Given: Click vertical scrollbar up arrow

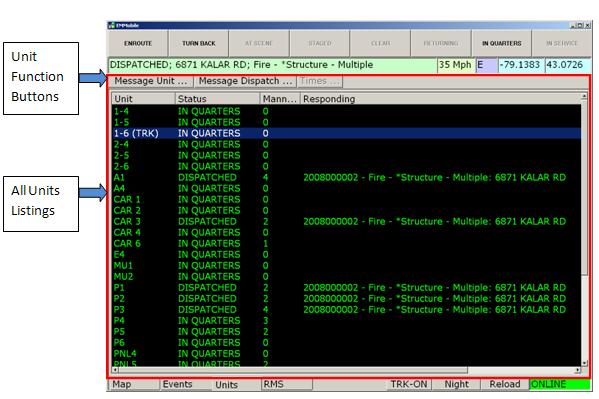Looking at the screenshot, I should (584, 96).
